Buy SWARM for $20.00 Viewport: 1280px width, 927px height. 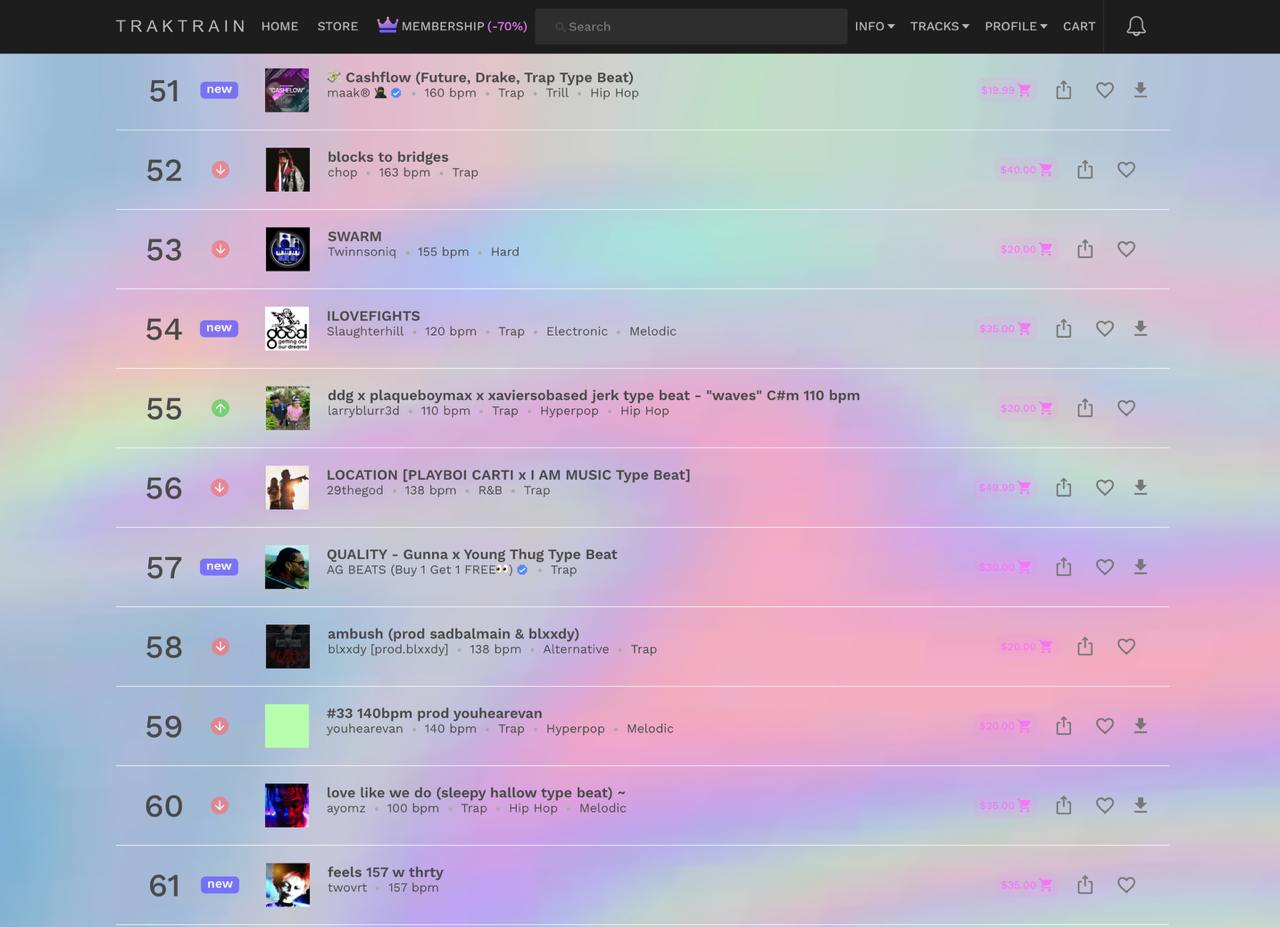[1026, 249]
